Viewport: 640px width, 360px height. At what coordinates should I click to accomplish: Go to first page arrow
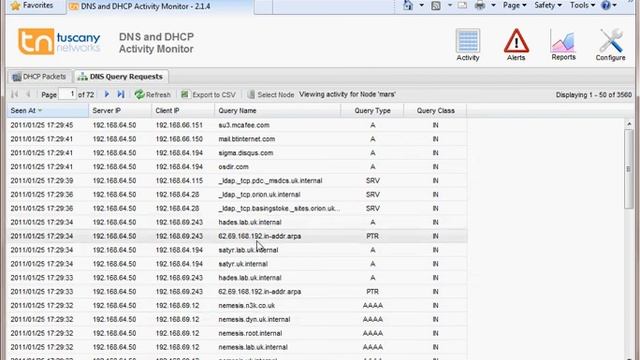15,94
